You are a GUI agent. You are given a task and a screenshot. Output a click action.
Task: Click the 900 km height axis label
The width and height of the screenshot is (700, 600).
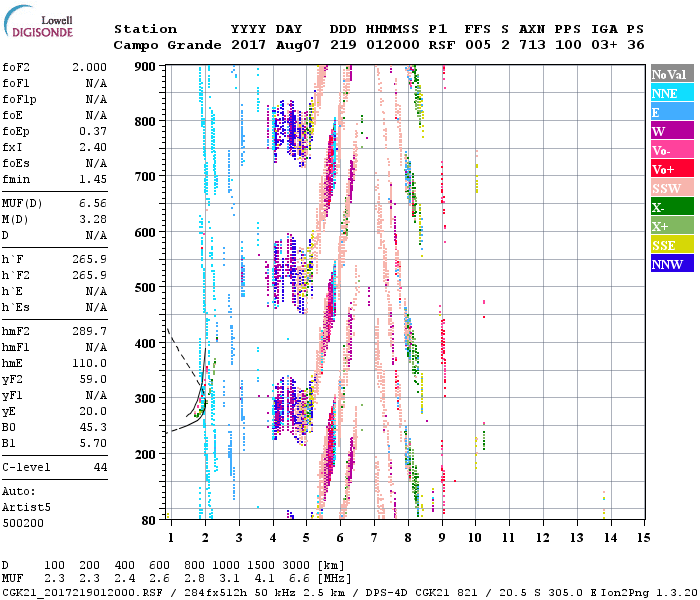146,66
